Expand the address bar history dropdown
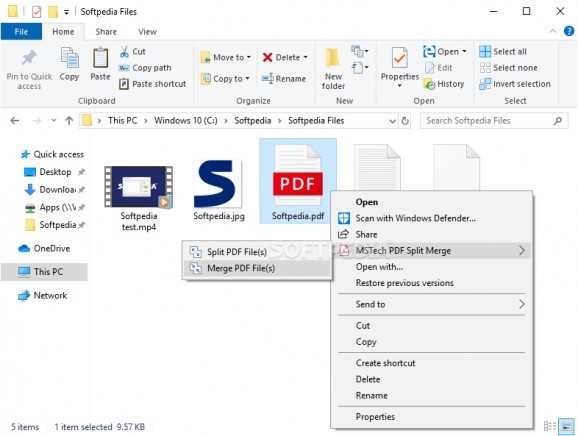The image size is (578, 436). 392,121
